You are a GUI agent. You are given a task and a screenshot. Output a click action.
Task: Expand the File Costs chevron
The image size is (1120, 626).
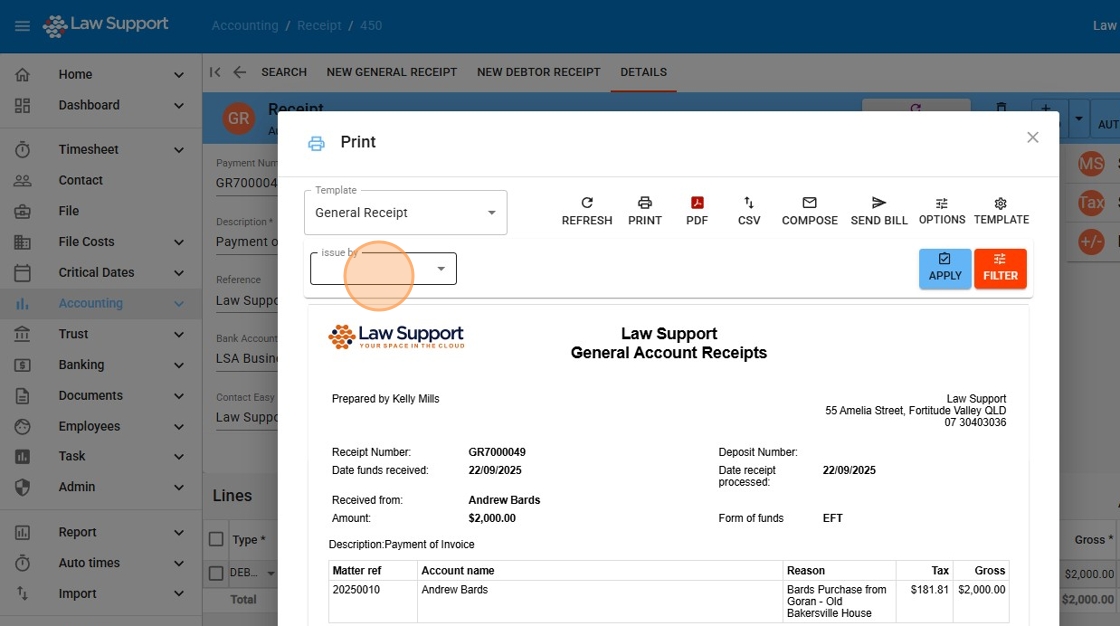(x=179, y=242)
